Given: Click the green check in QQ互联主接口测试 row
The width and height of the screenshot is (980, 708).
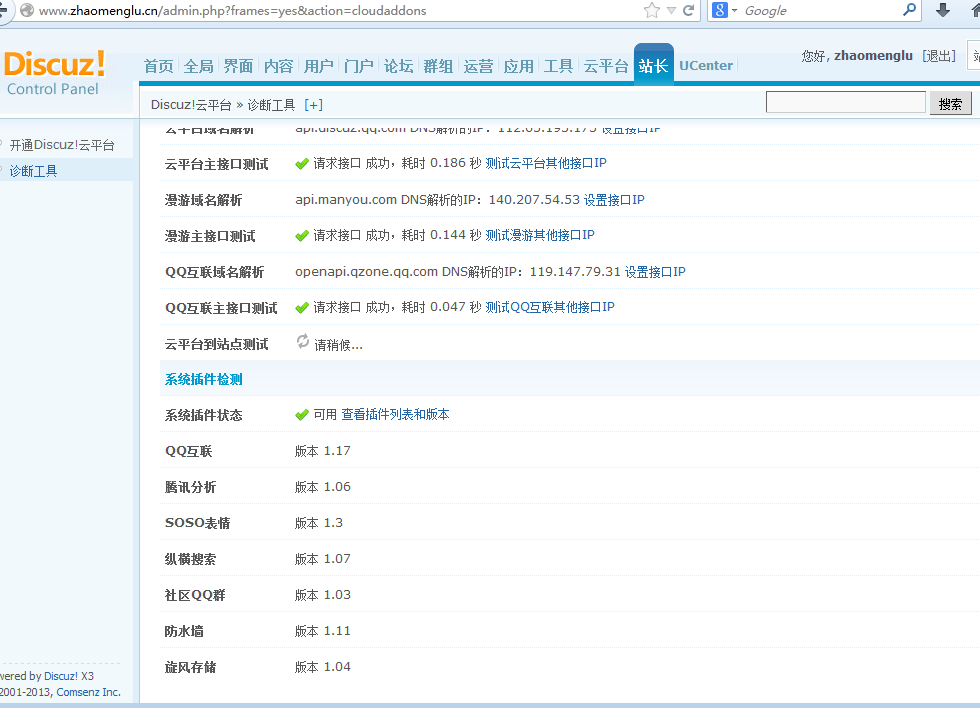Looking at the screenshot, I should pos(302,307).
